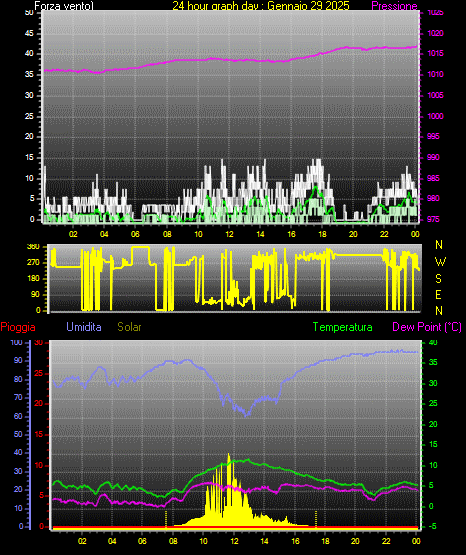Click "40" on the wind speed axis
The image size is (466, 555).
[29, 53]
